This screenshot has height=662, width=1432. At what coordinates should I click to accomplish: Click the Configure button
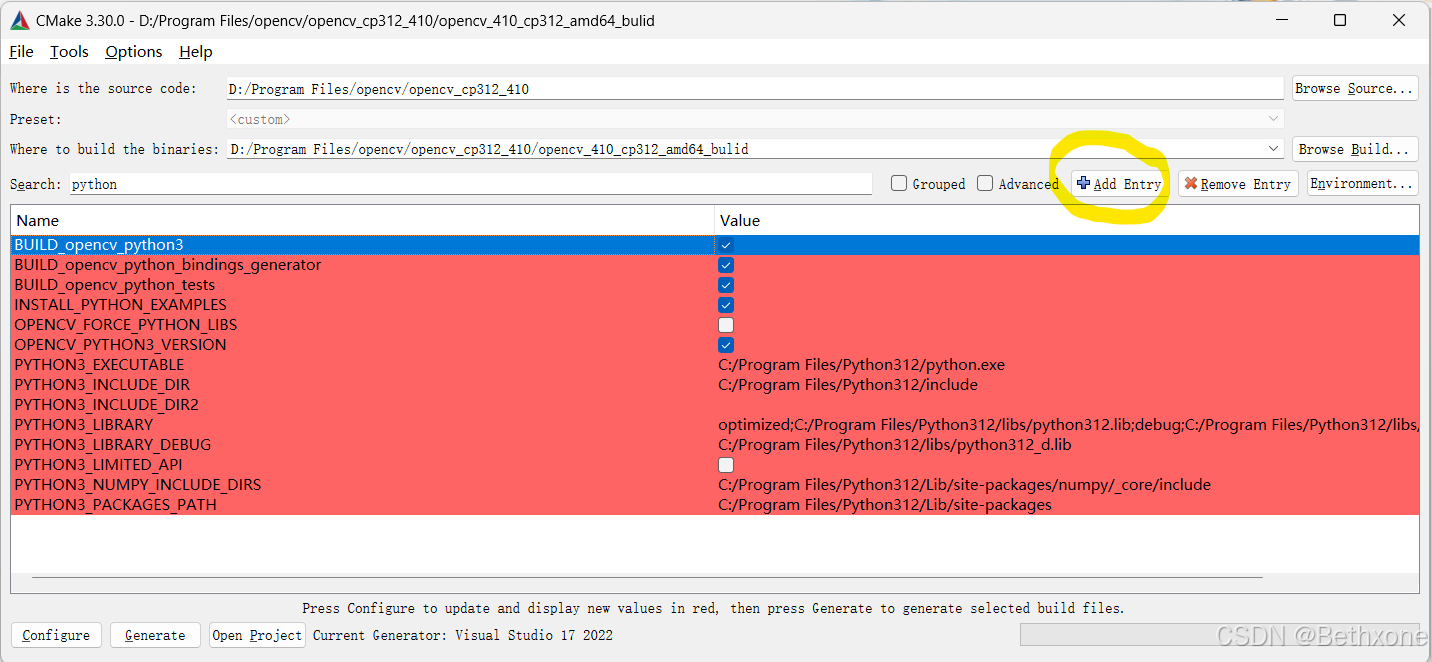56,635
